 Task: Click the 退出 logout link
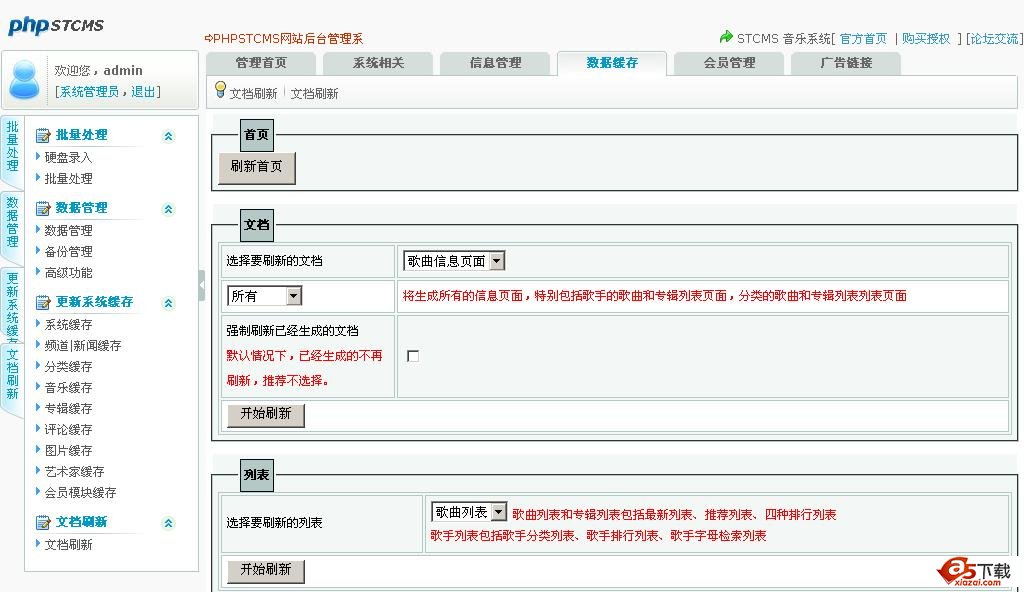[143, 91]
